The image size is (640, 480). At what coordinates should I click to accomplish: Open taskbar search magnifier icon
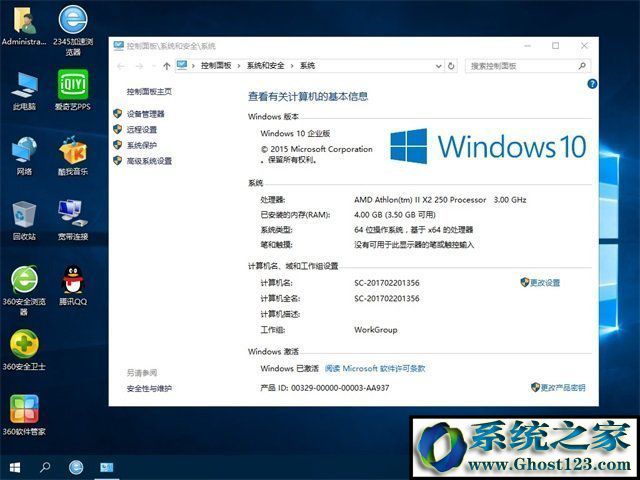tap(45, 467)
